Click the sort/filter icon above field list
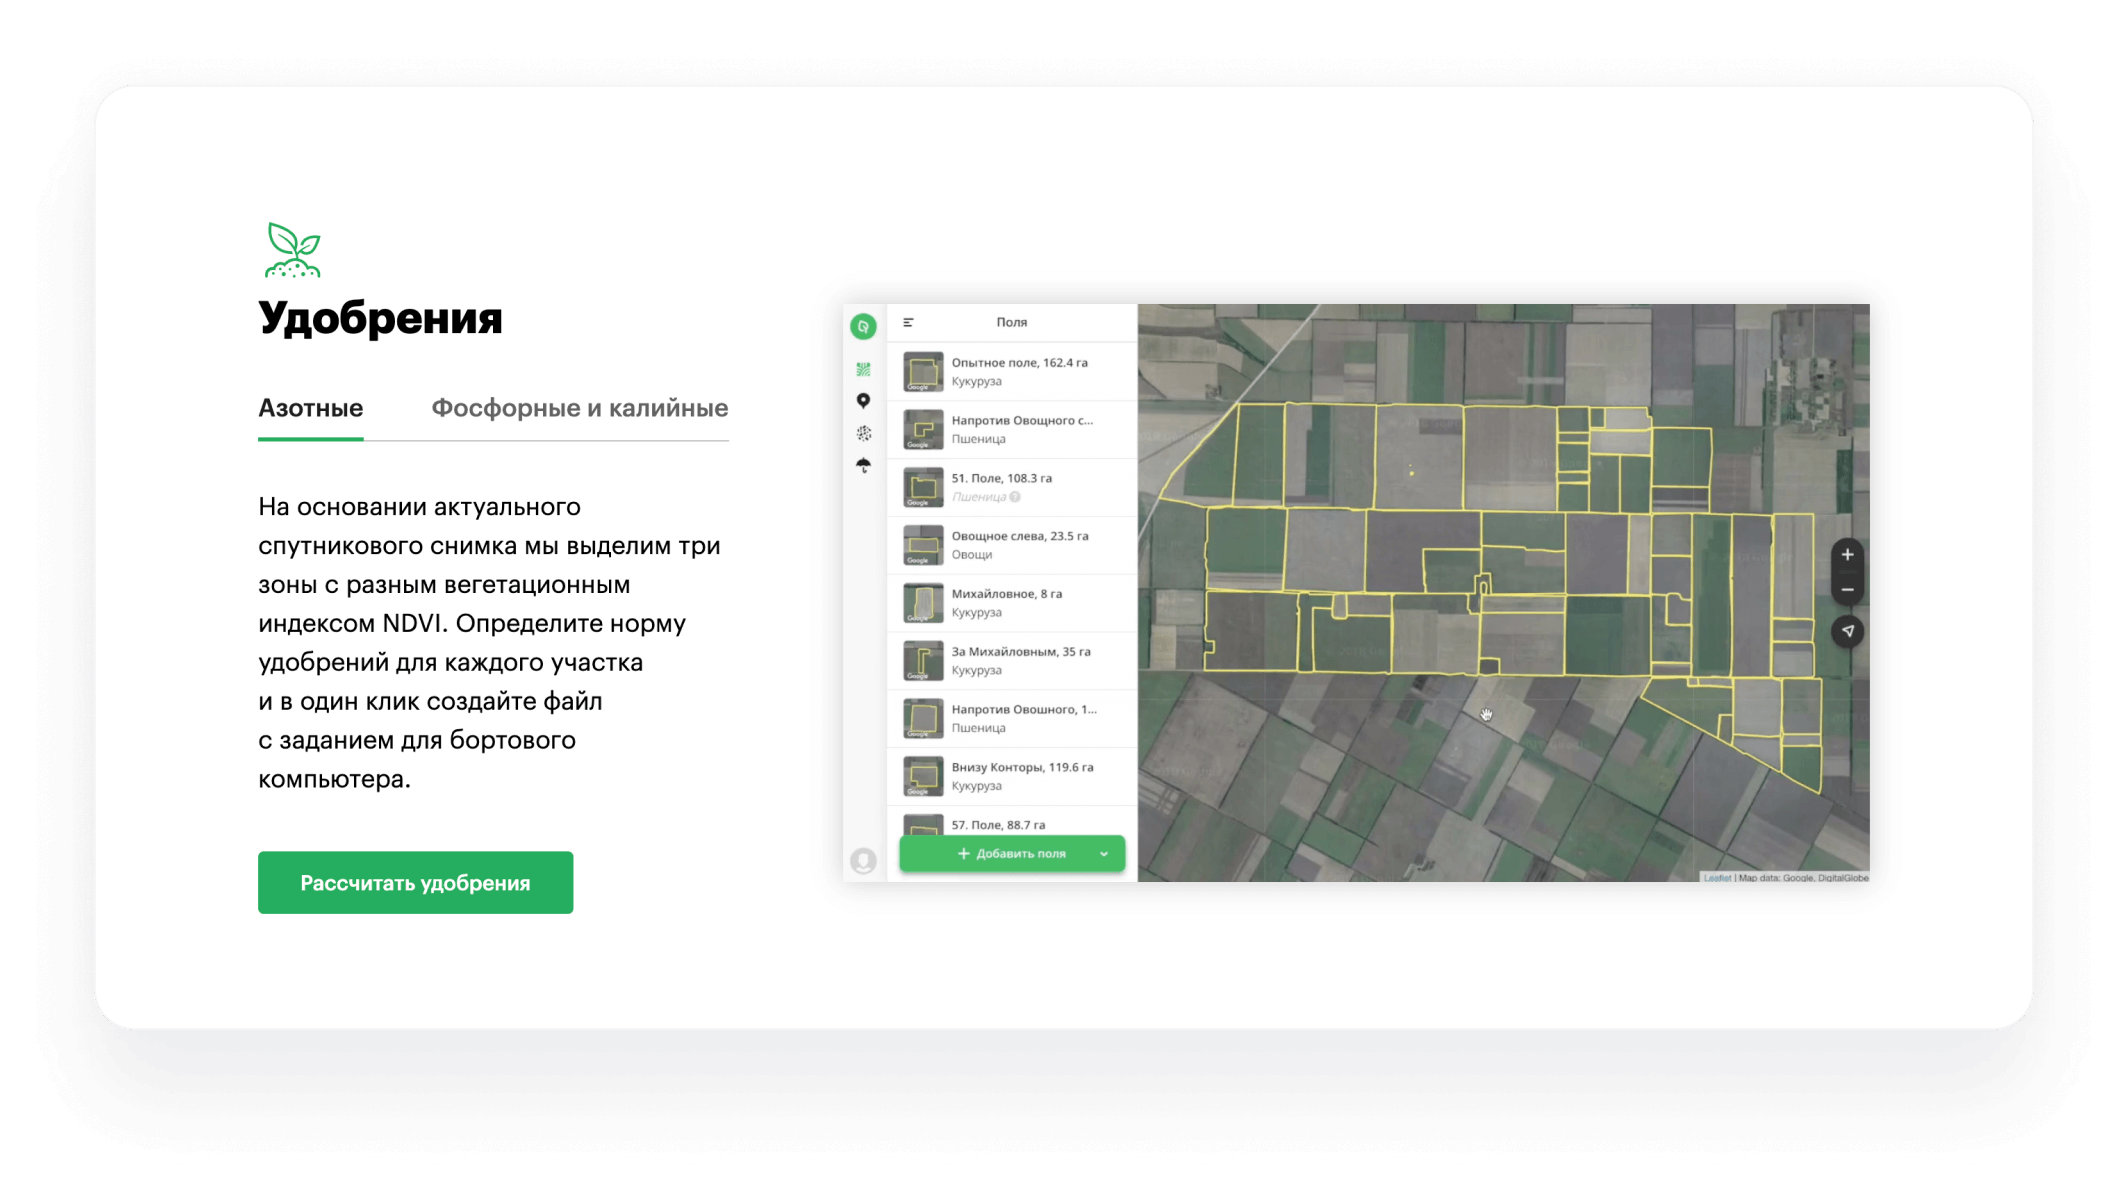The height and width of the screenshot is (1189, 2128). 908,322
